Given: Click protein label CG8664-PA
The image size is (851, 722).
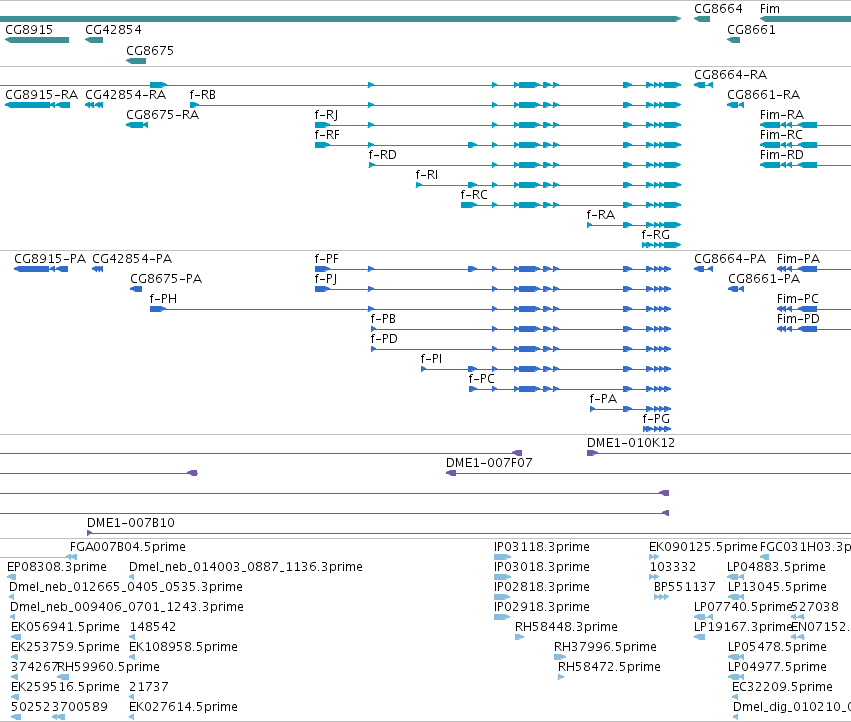Looking at the screenshot, I should tap(730, 258).
